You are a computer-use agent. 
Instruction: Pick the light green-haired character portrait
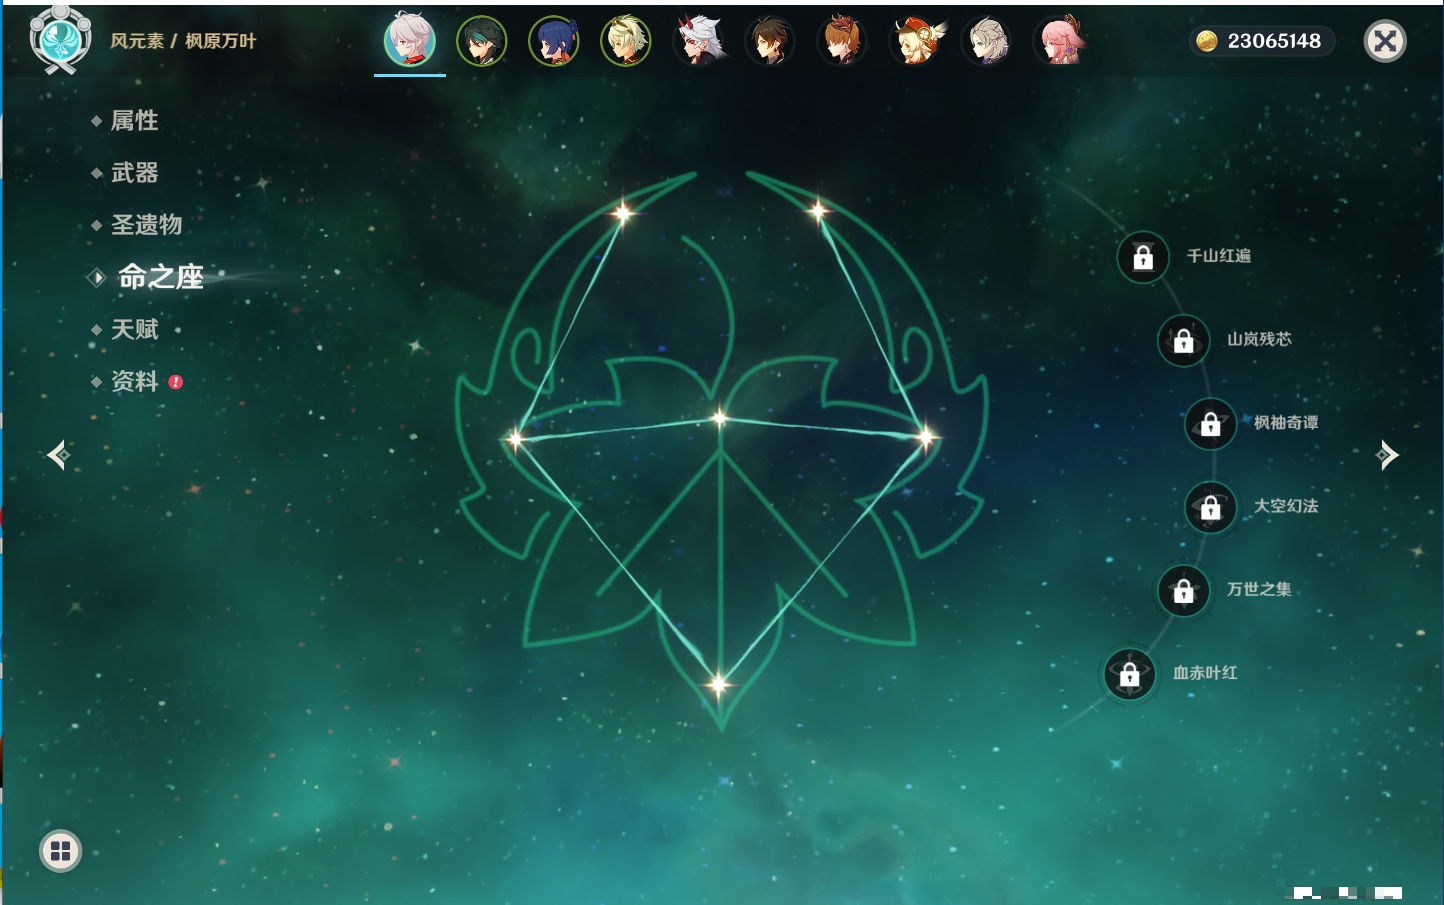tap(626, 41)
